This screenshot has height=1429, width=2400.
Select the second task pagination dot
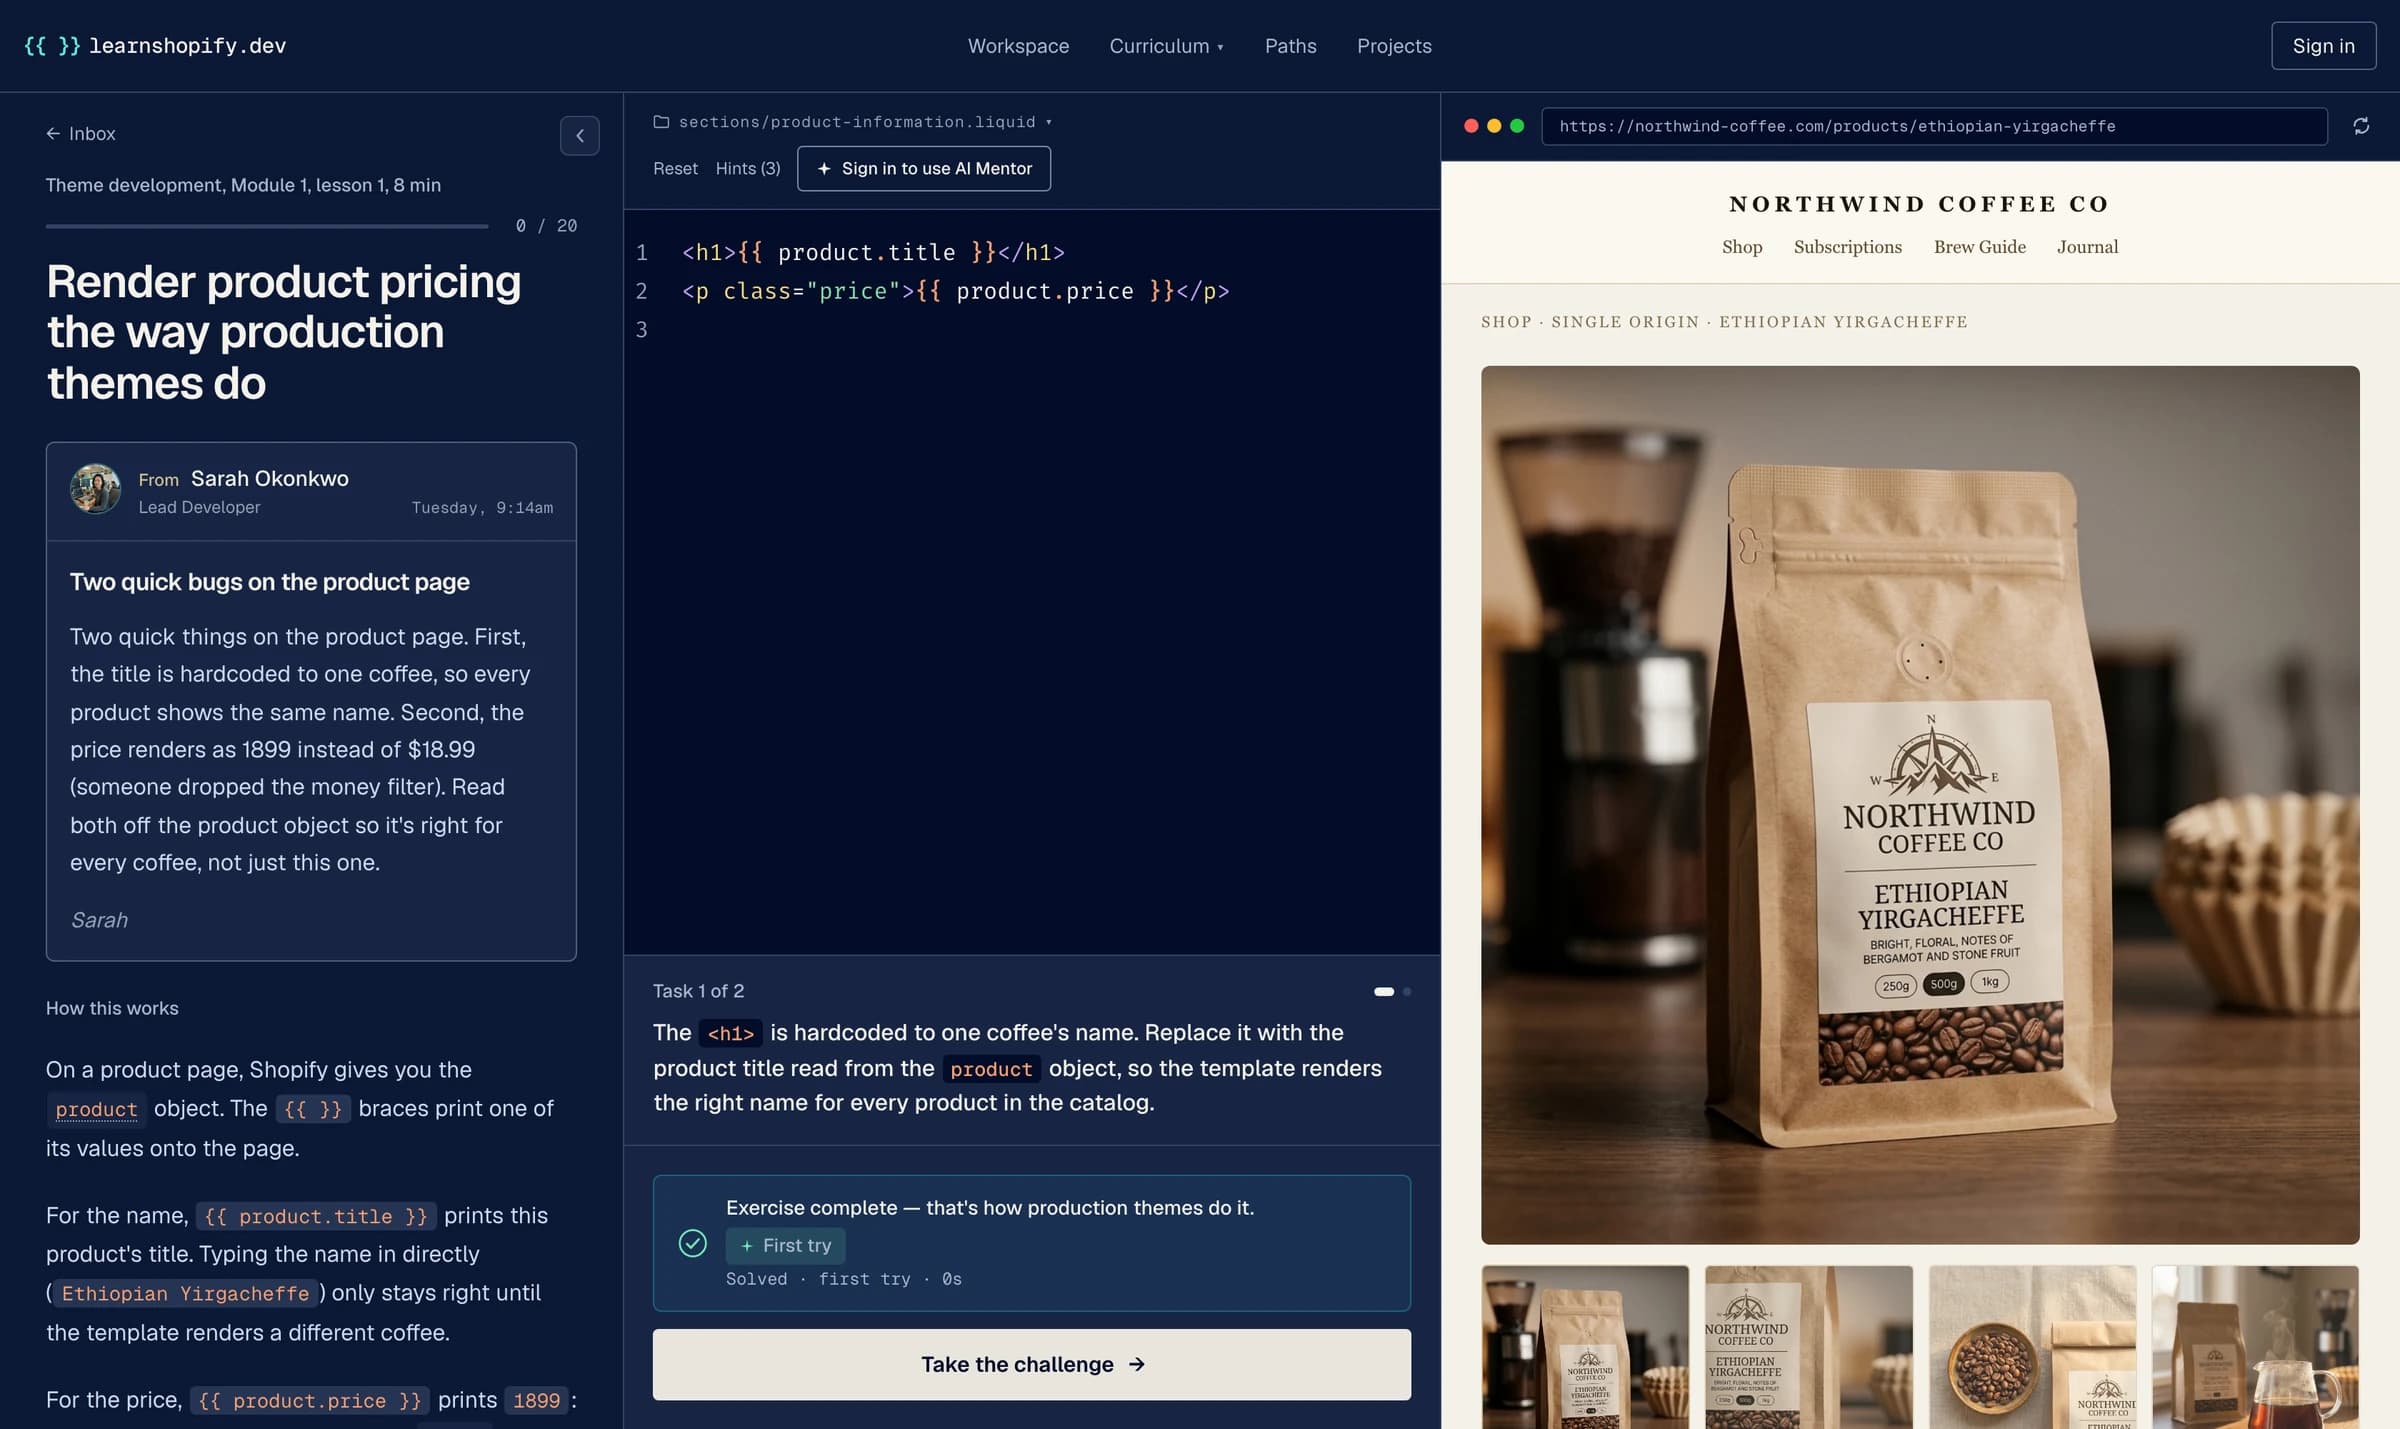click(1406, 991)
